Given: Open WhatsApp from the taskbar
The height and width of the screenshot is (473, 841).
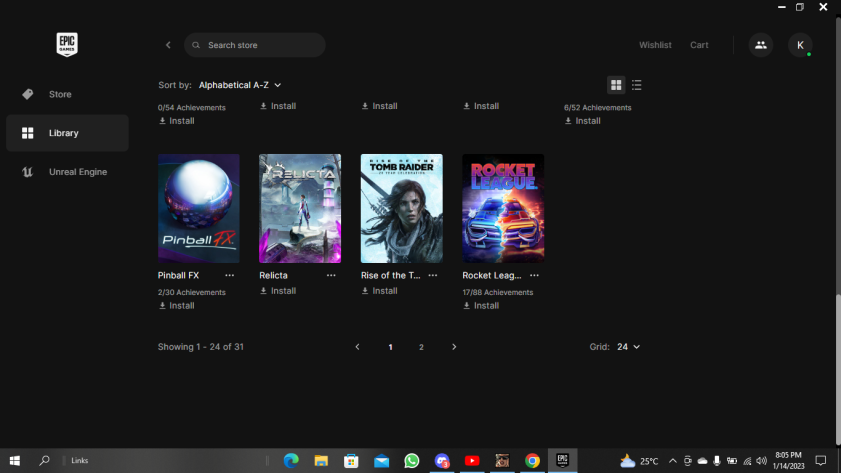Looking at the screenshot, I should pos(411,461).
